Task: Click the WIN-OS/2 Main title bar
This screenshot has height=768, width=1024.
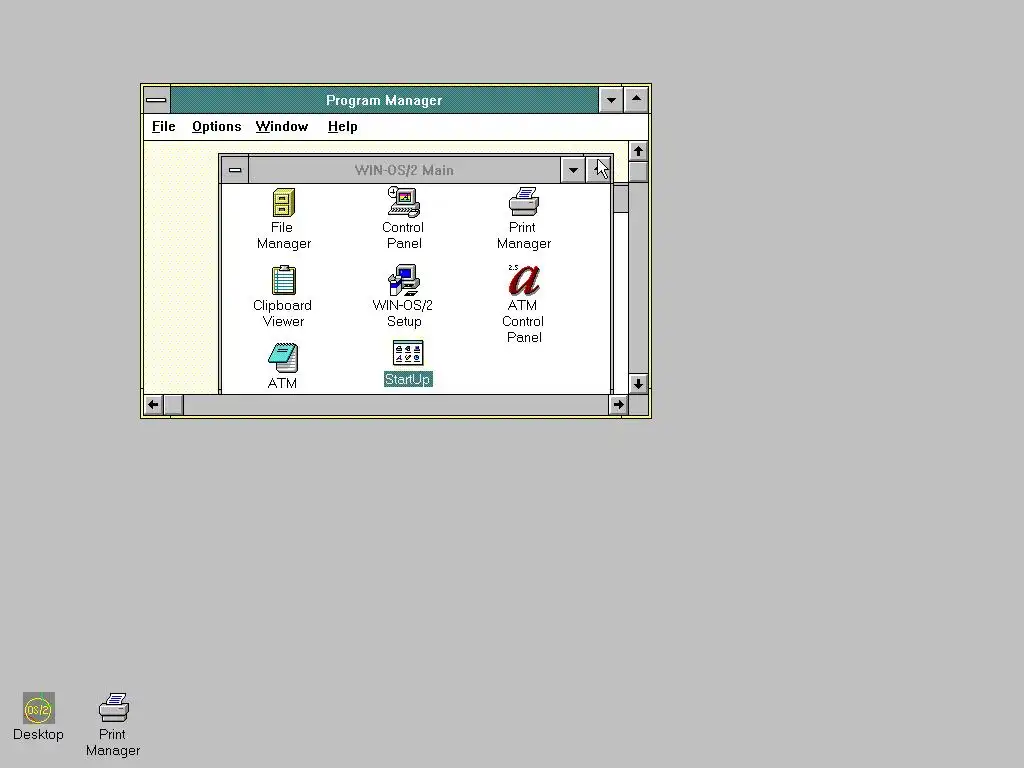Action: (404, 170)
